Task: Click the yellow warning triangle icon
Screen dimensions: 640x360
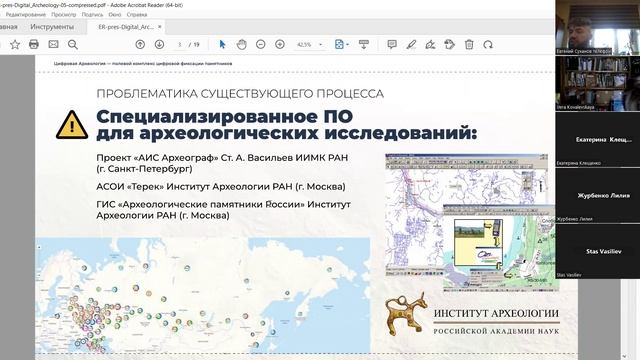Action: coord(72,125)
